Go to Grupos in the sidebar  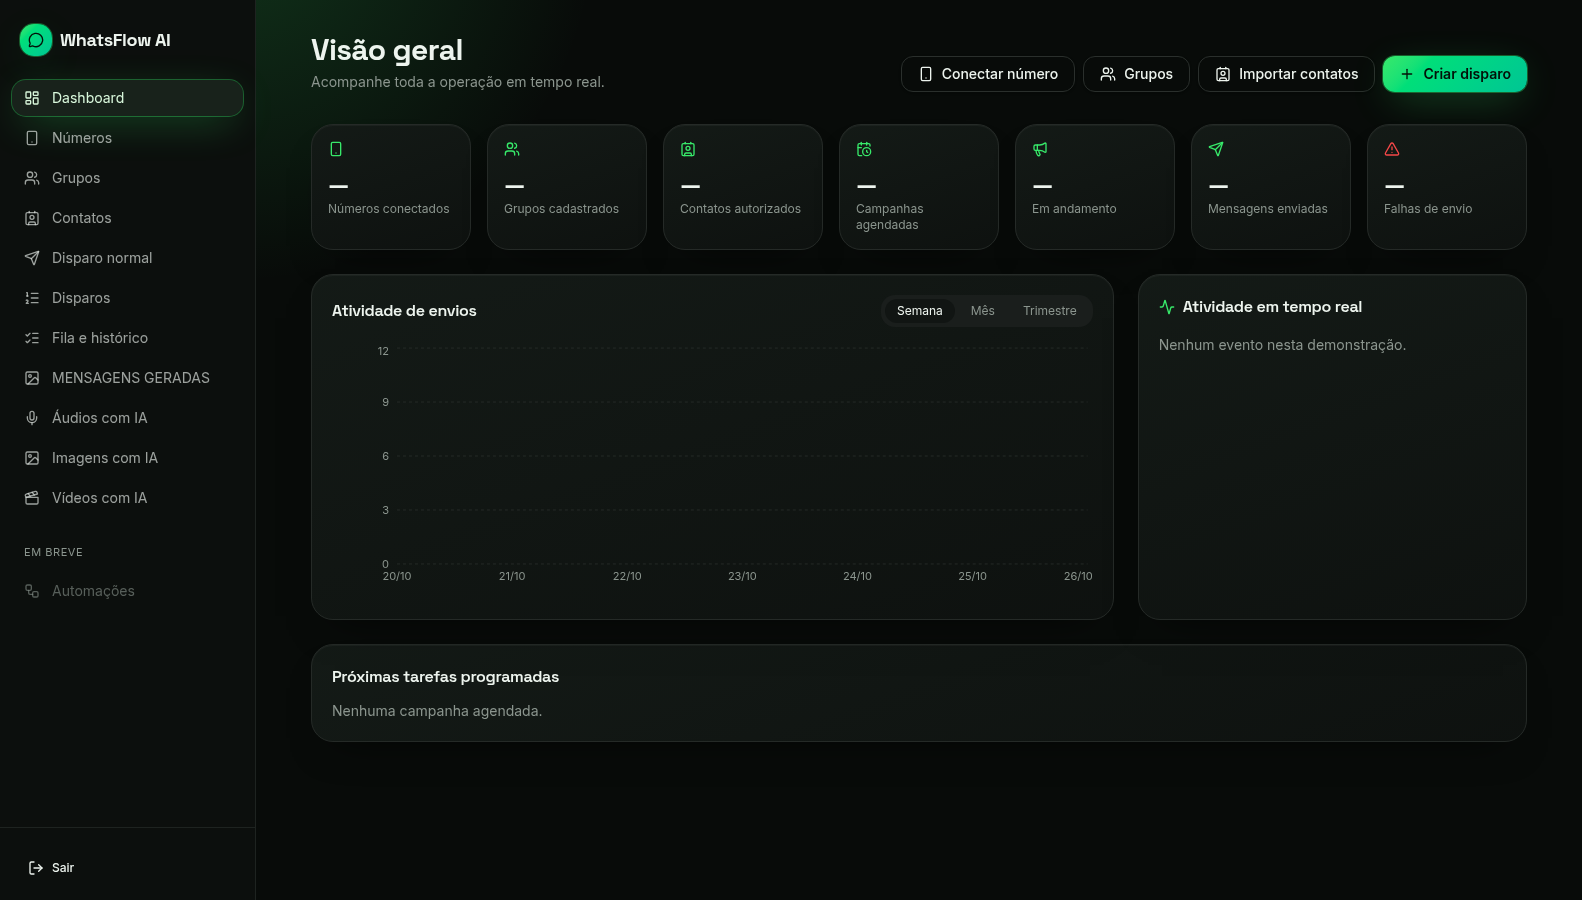click(127, 178)
